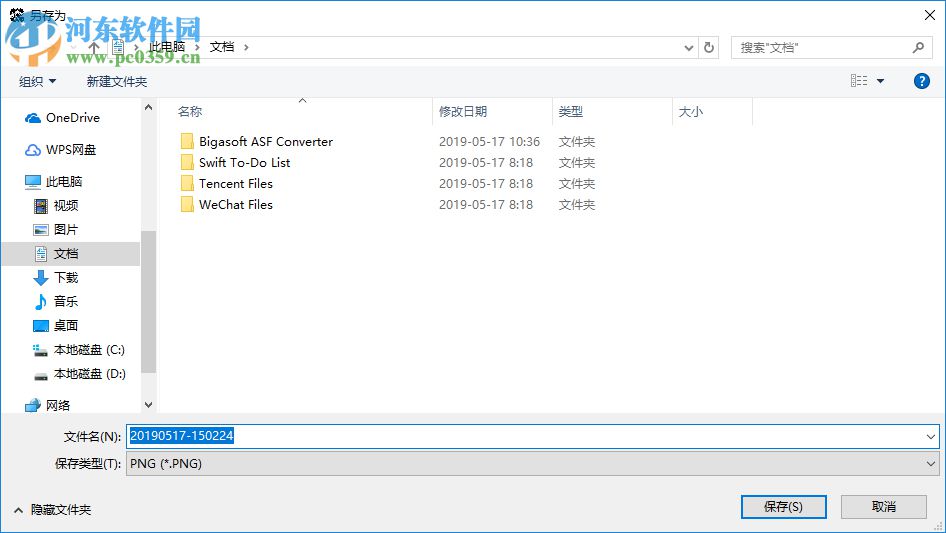Click the 下载 download arrow icon
The image size is (946, 533).
pos(40,278)
